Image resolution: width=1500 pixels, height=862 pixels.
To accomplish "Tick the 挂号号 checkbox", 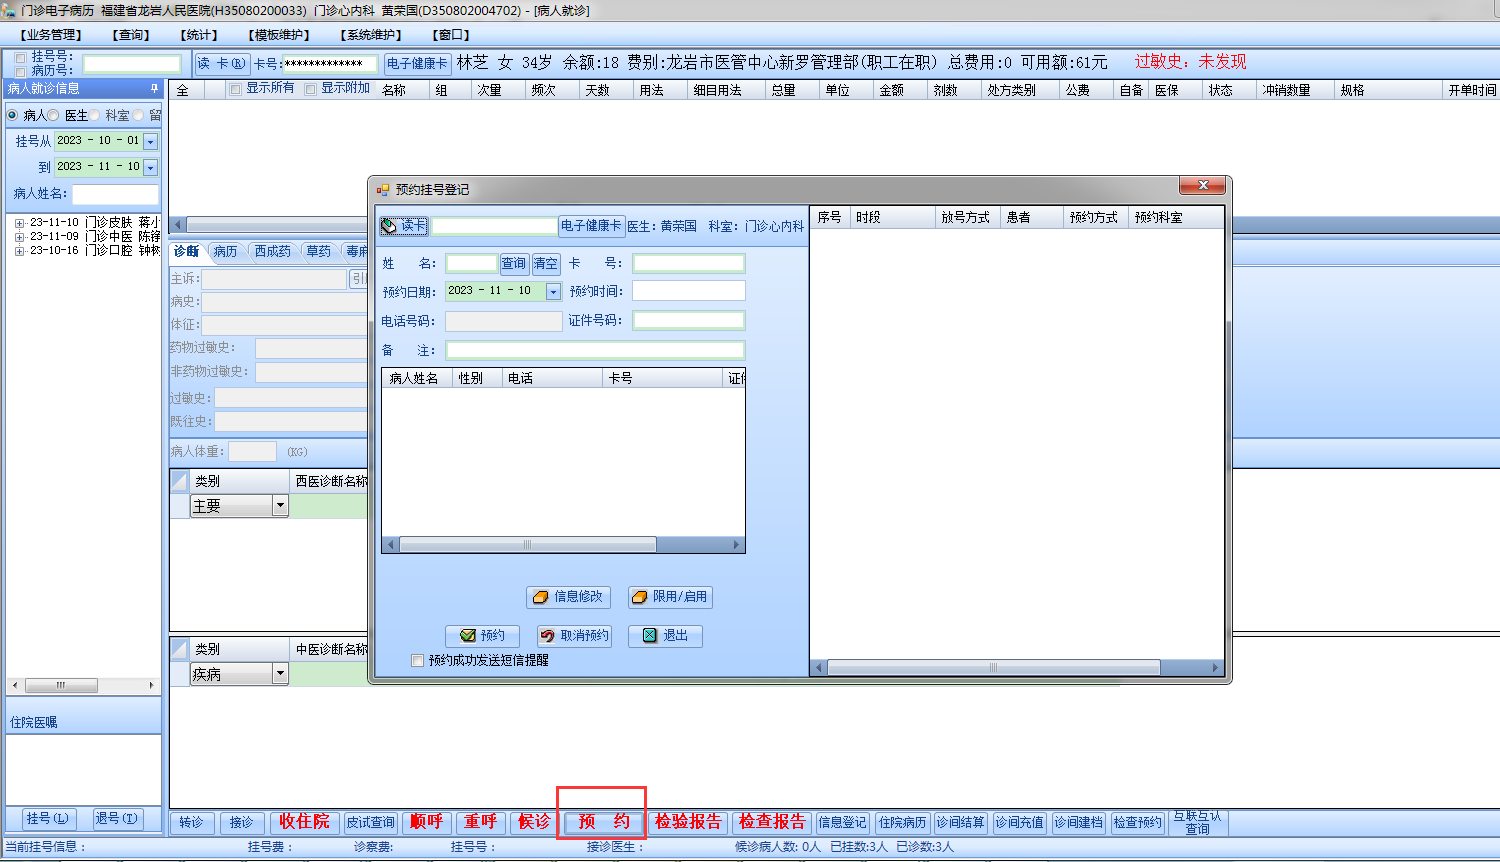I will pyautogui.click(x=21, y=58).
